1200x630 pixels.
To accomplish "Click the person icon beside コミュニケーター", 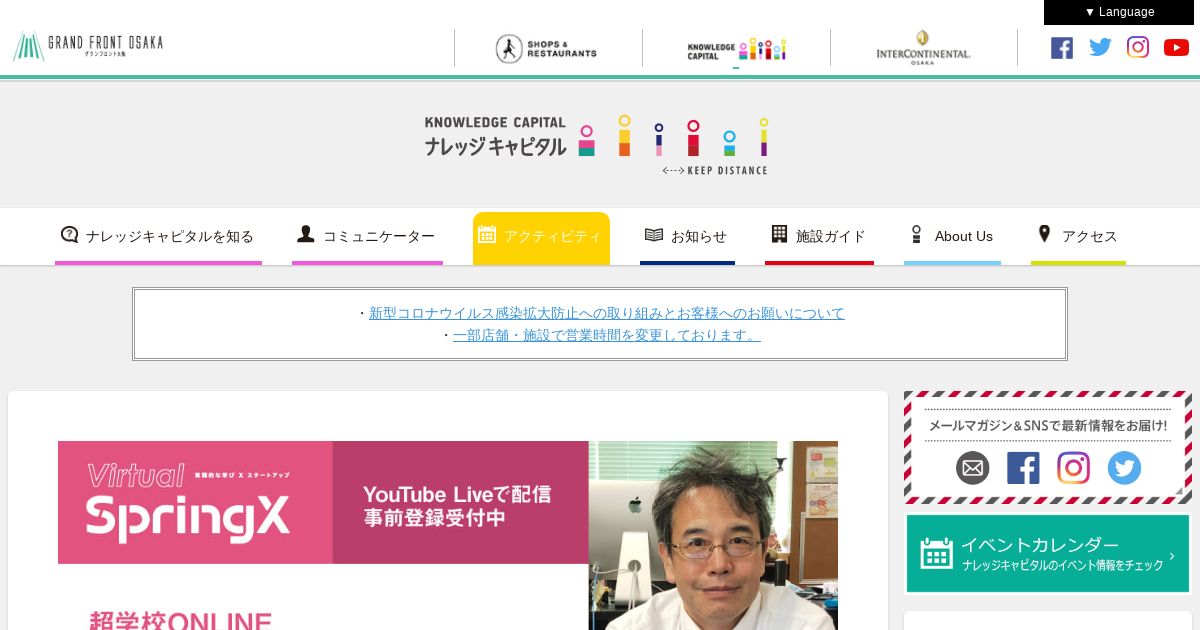I will pos(306,234).
